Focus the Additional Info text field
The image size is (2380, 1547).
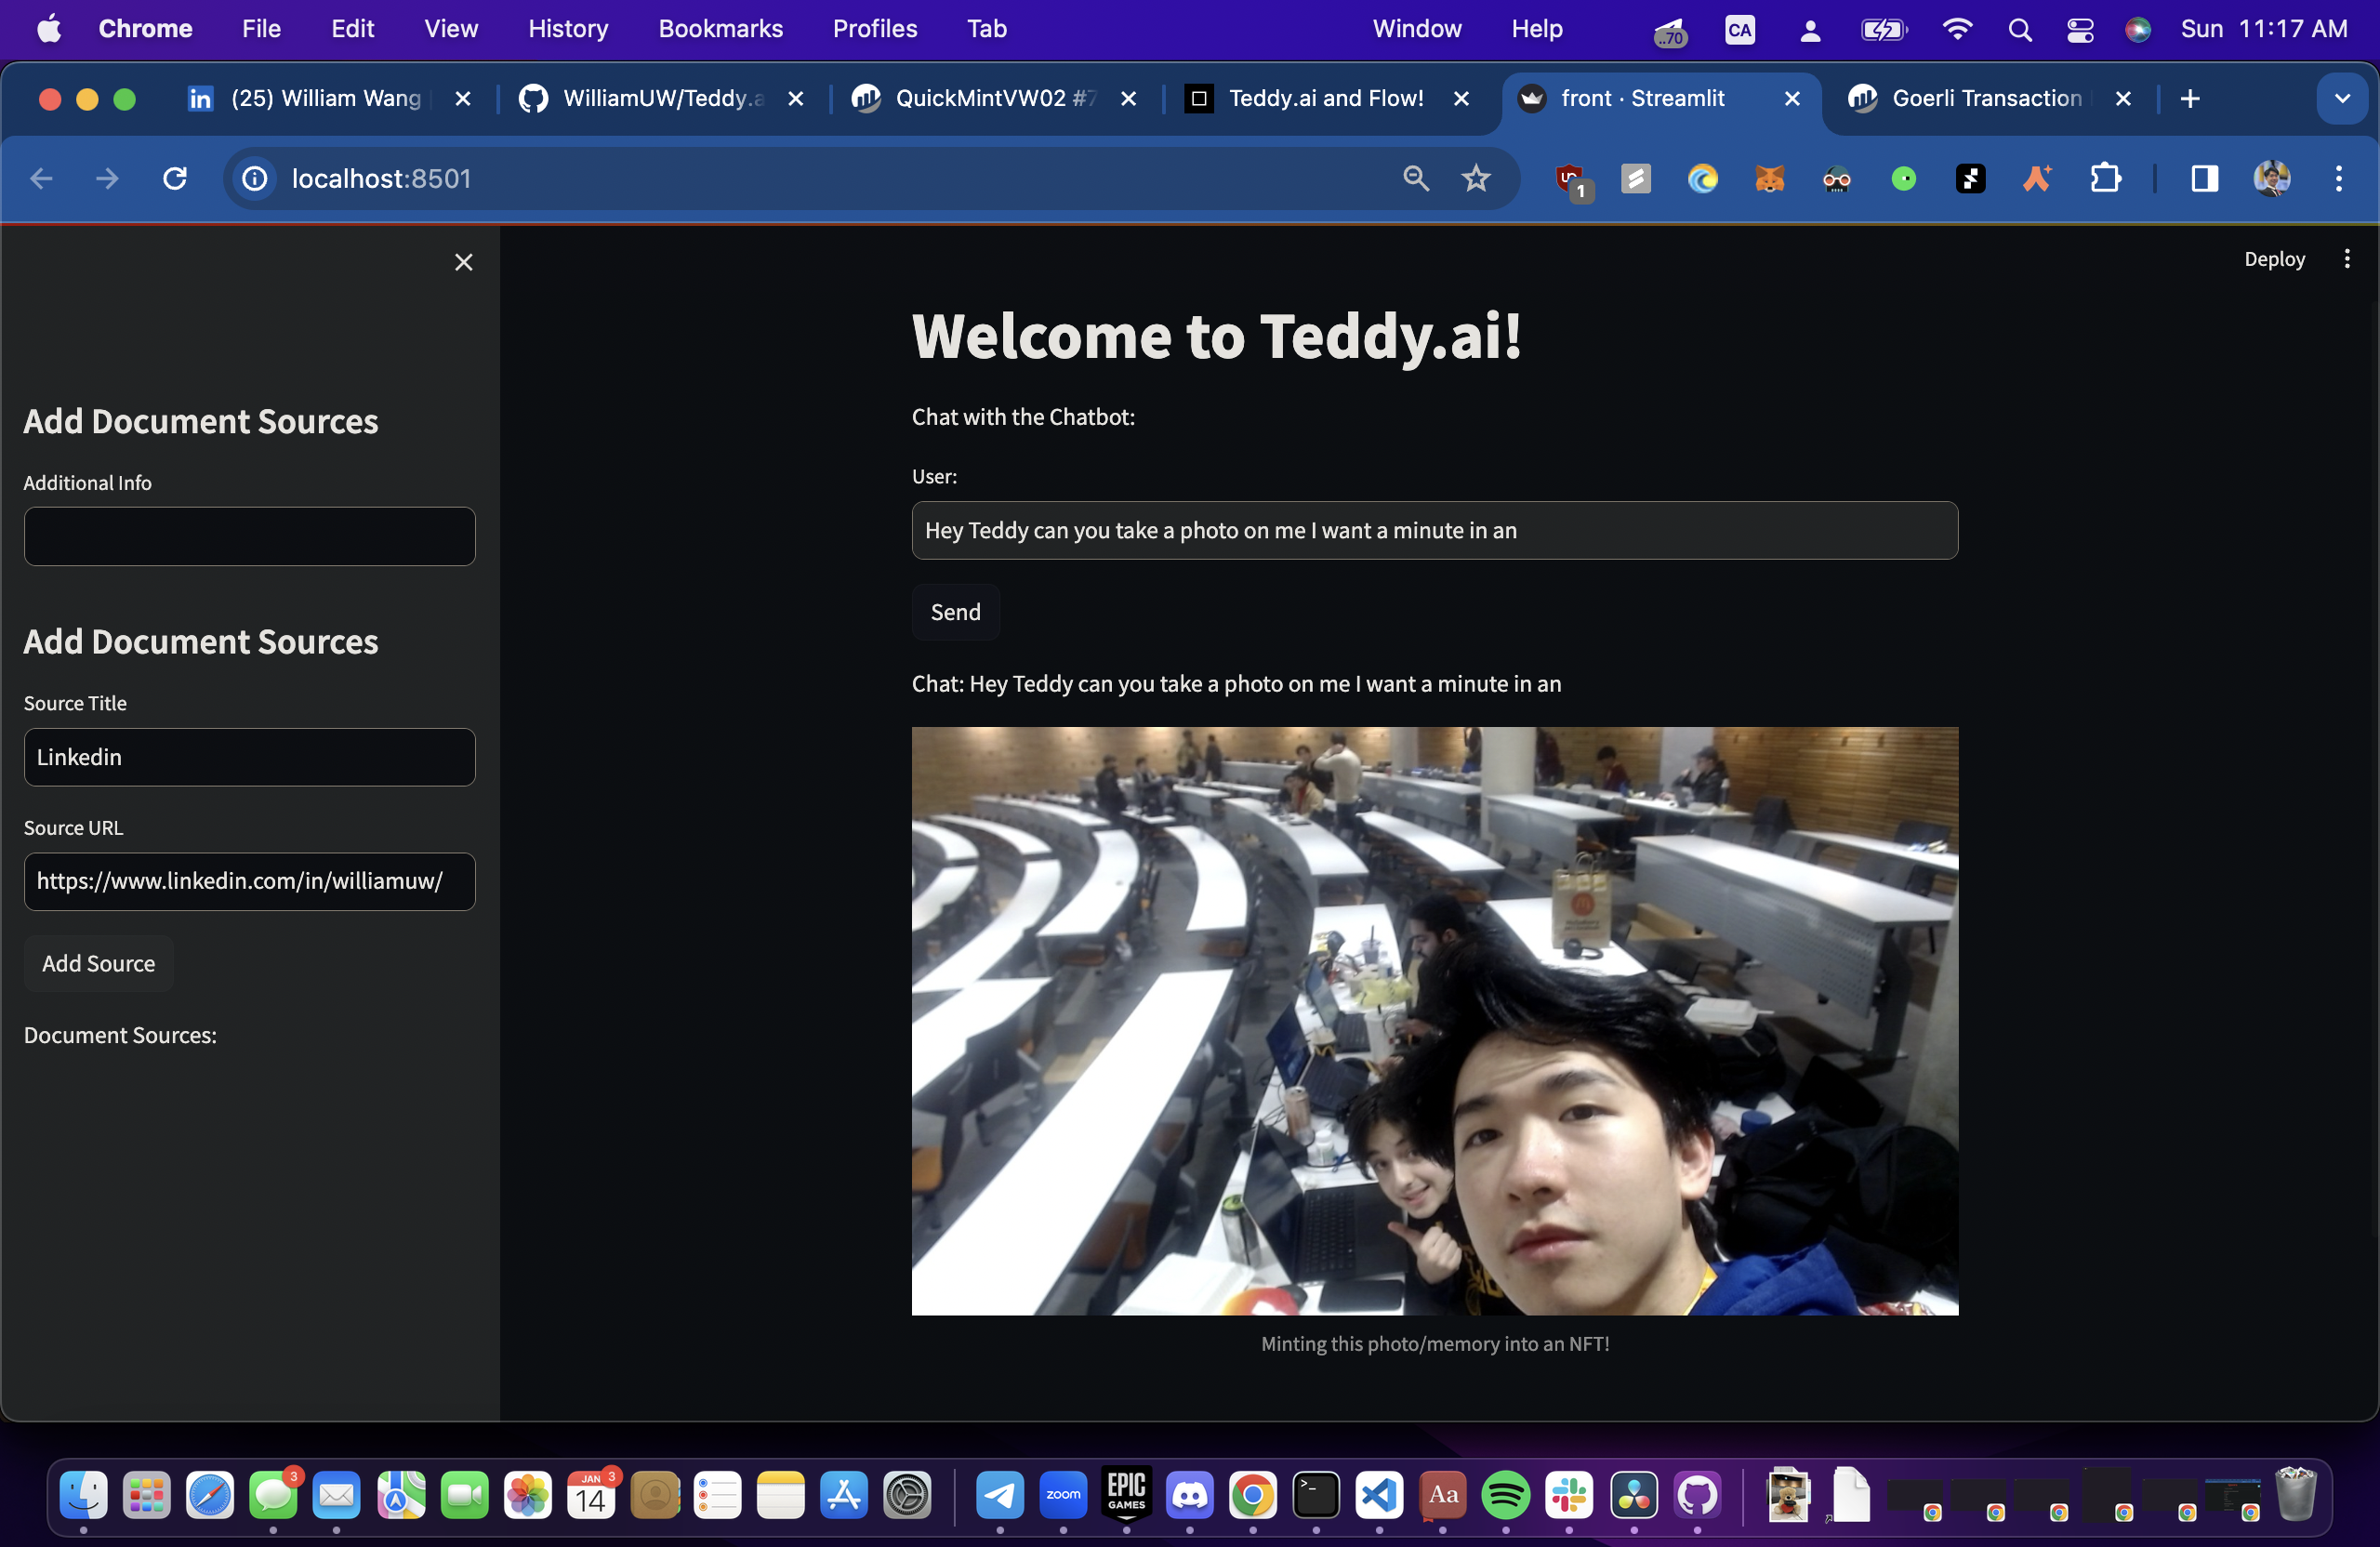pos(249,536)
